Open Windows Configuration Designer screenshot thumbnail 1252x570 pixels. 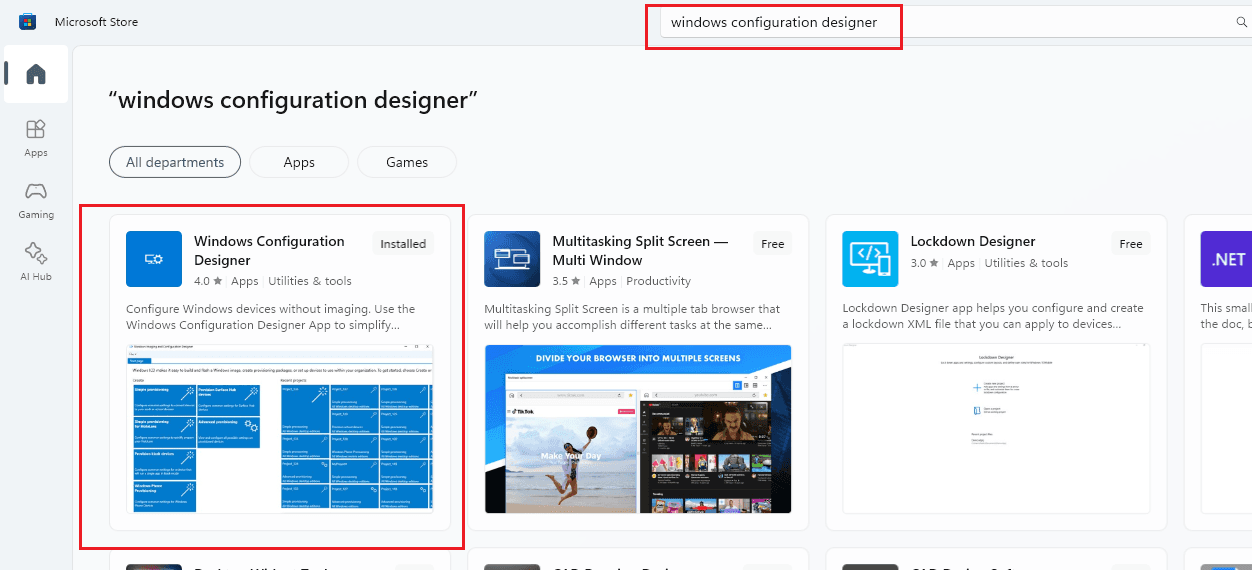click(x=280, y=429)
